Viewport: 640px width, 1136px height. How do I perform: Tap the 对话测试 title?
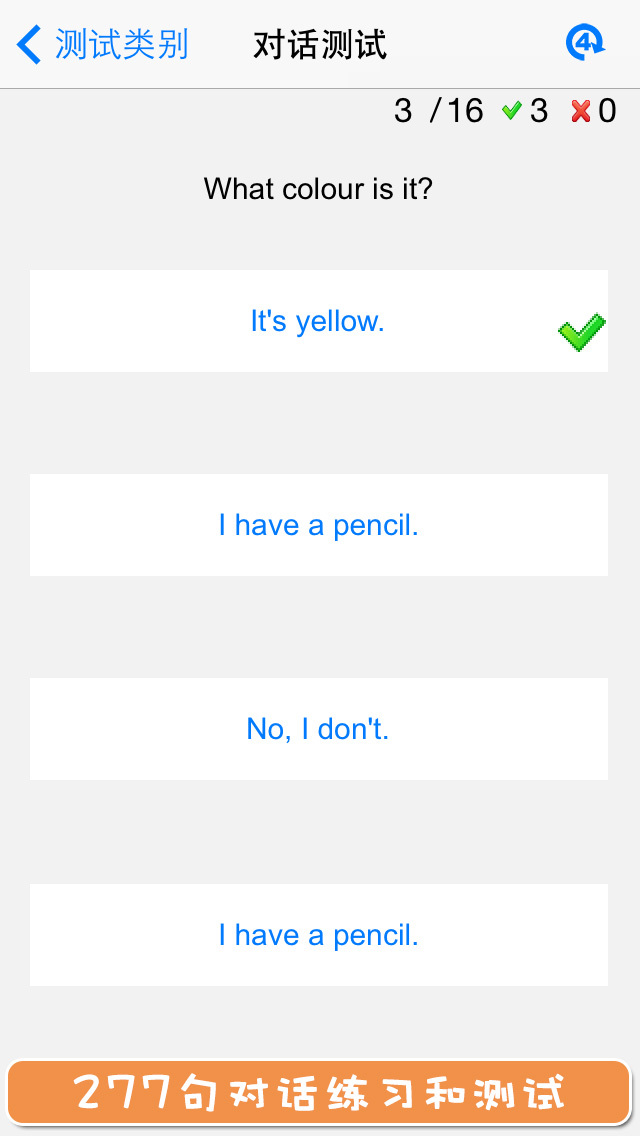click(320, 45)
